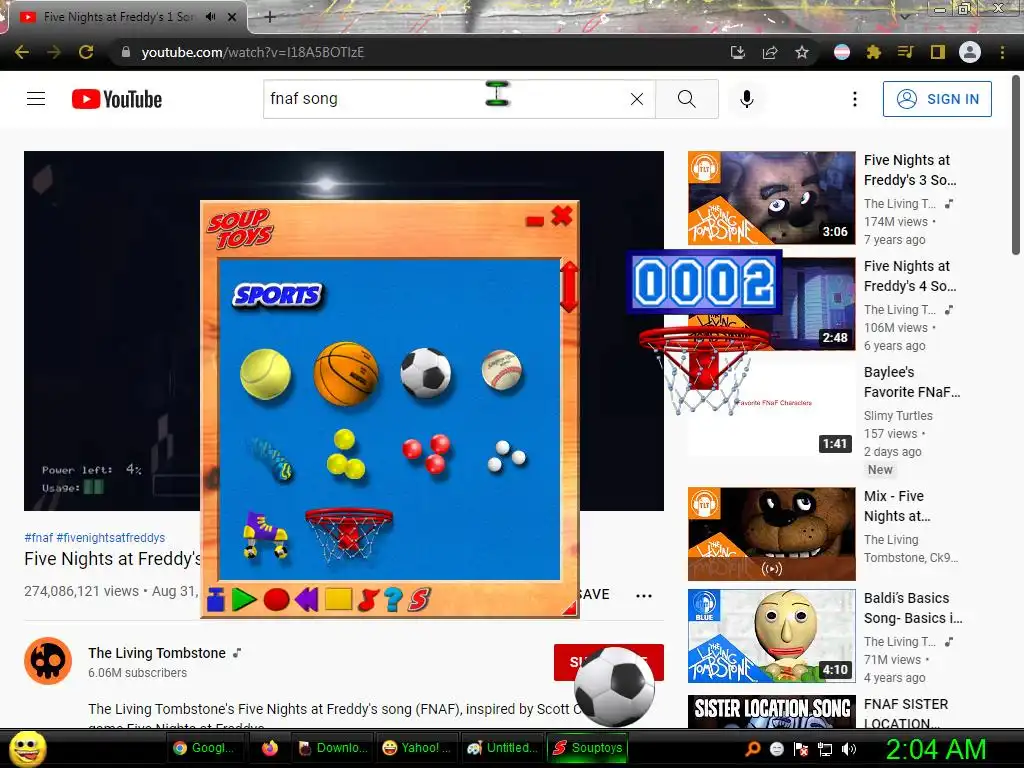Select the red balls cluster toy
This screenshot has height=768, width=1024.
(x=426, y=453)
